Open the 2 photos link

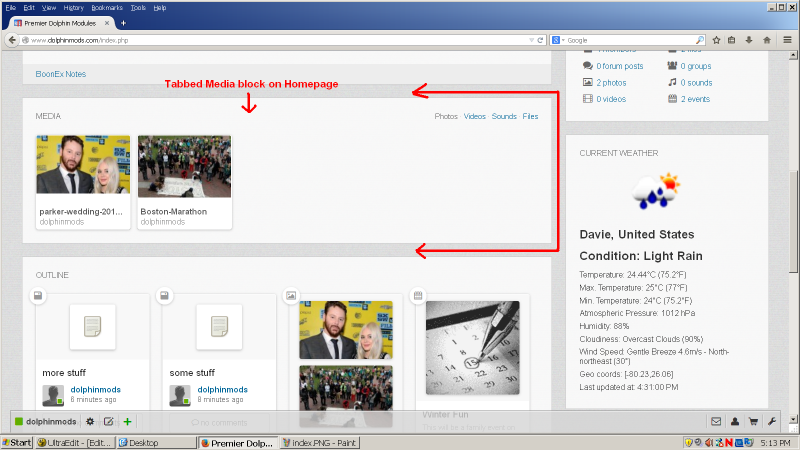[x=611, y=82]
